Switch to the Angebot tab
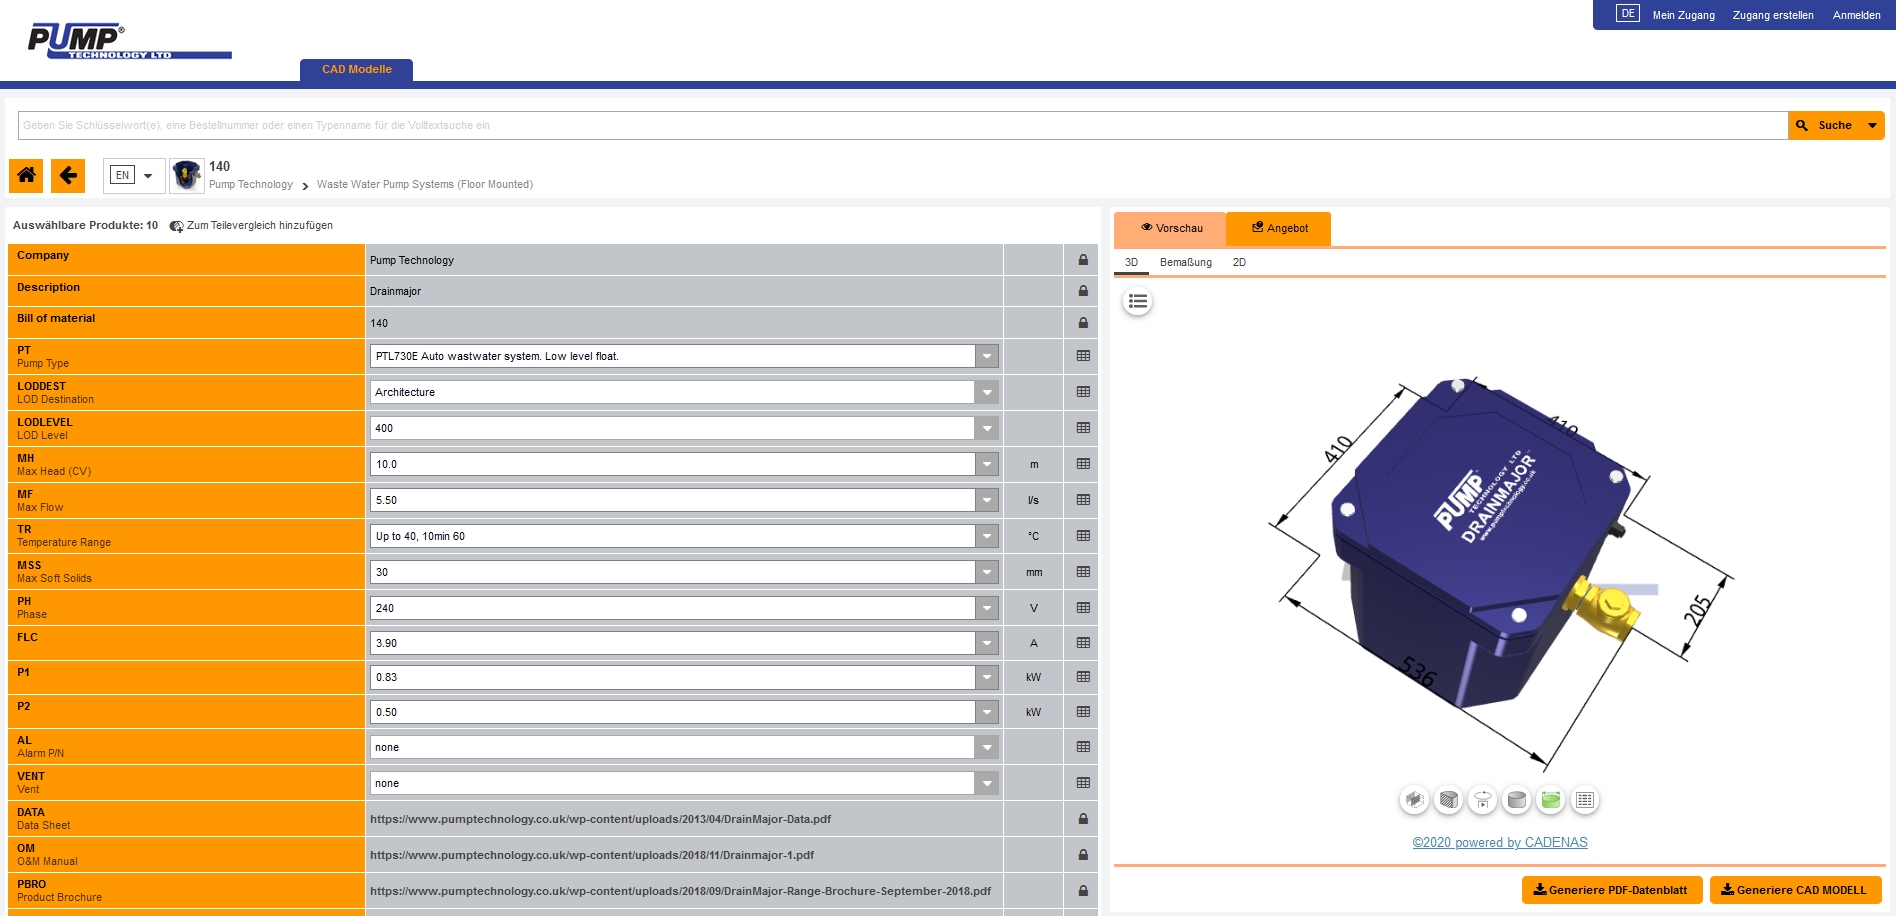1896x916 pixels. coord(1279,228)
